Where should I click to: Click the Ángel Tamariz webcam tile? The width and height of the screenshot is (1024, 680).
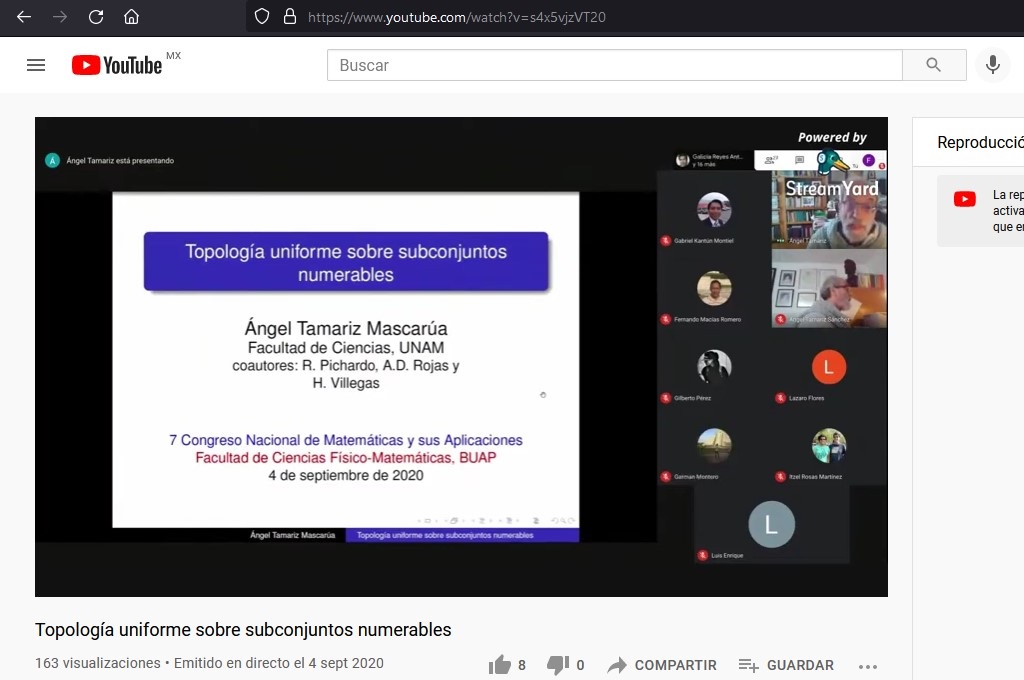829,210
